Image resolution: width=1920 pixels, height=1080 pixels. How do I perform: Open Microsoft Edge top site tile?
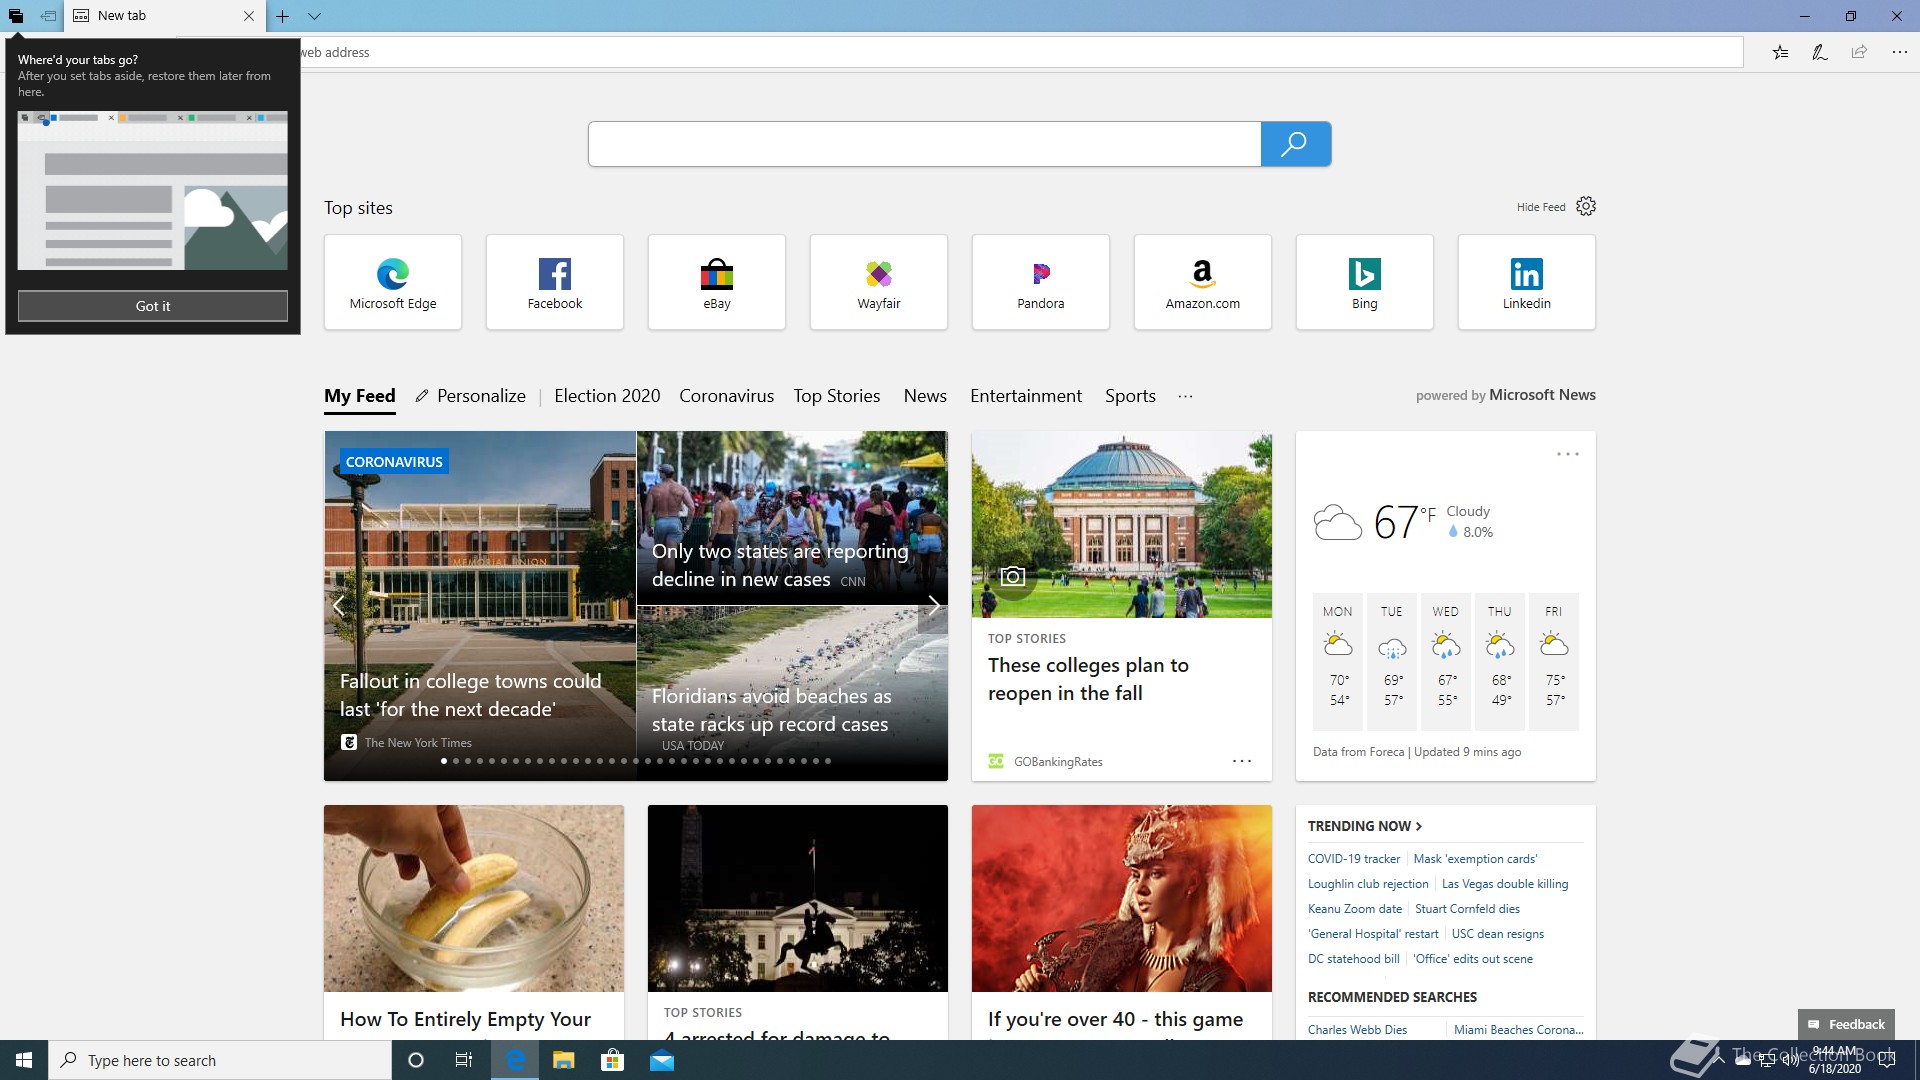[x=393, y=282]
